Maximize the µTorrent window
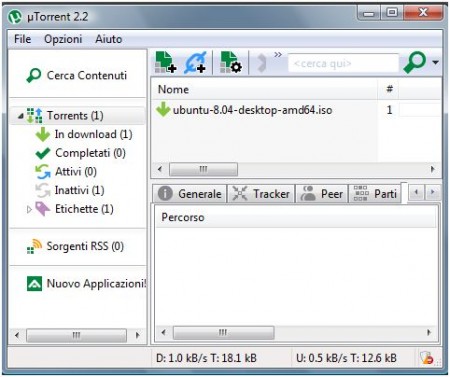450x377 pixels. click(392, 13)
